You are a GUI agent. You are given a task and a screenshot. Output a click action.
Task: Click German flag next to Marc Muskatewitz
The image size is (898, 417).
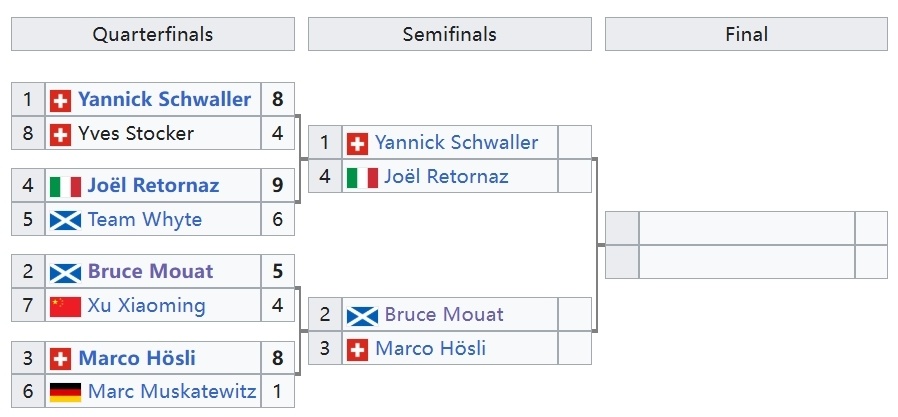(65, 392)
